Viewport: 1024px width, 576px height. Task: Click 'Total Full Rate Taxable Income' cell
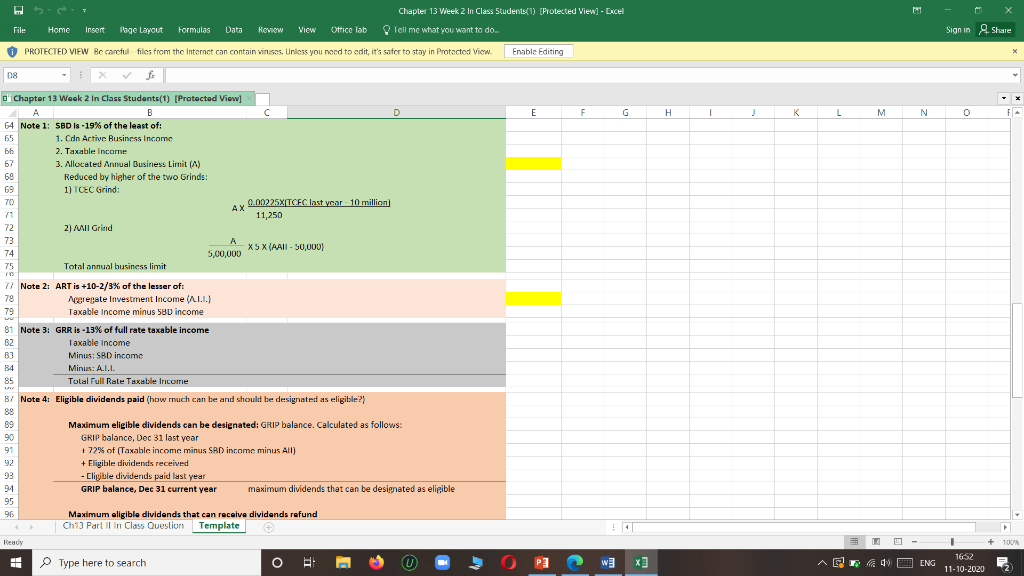(x=128, y=381)
